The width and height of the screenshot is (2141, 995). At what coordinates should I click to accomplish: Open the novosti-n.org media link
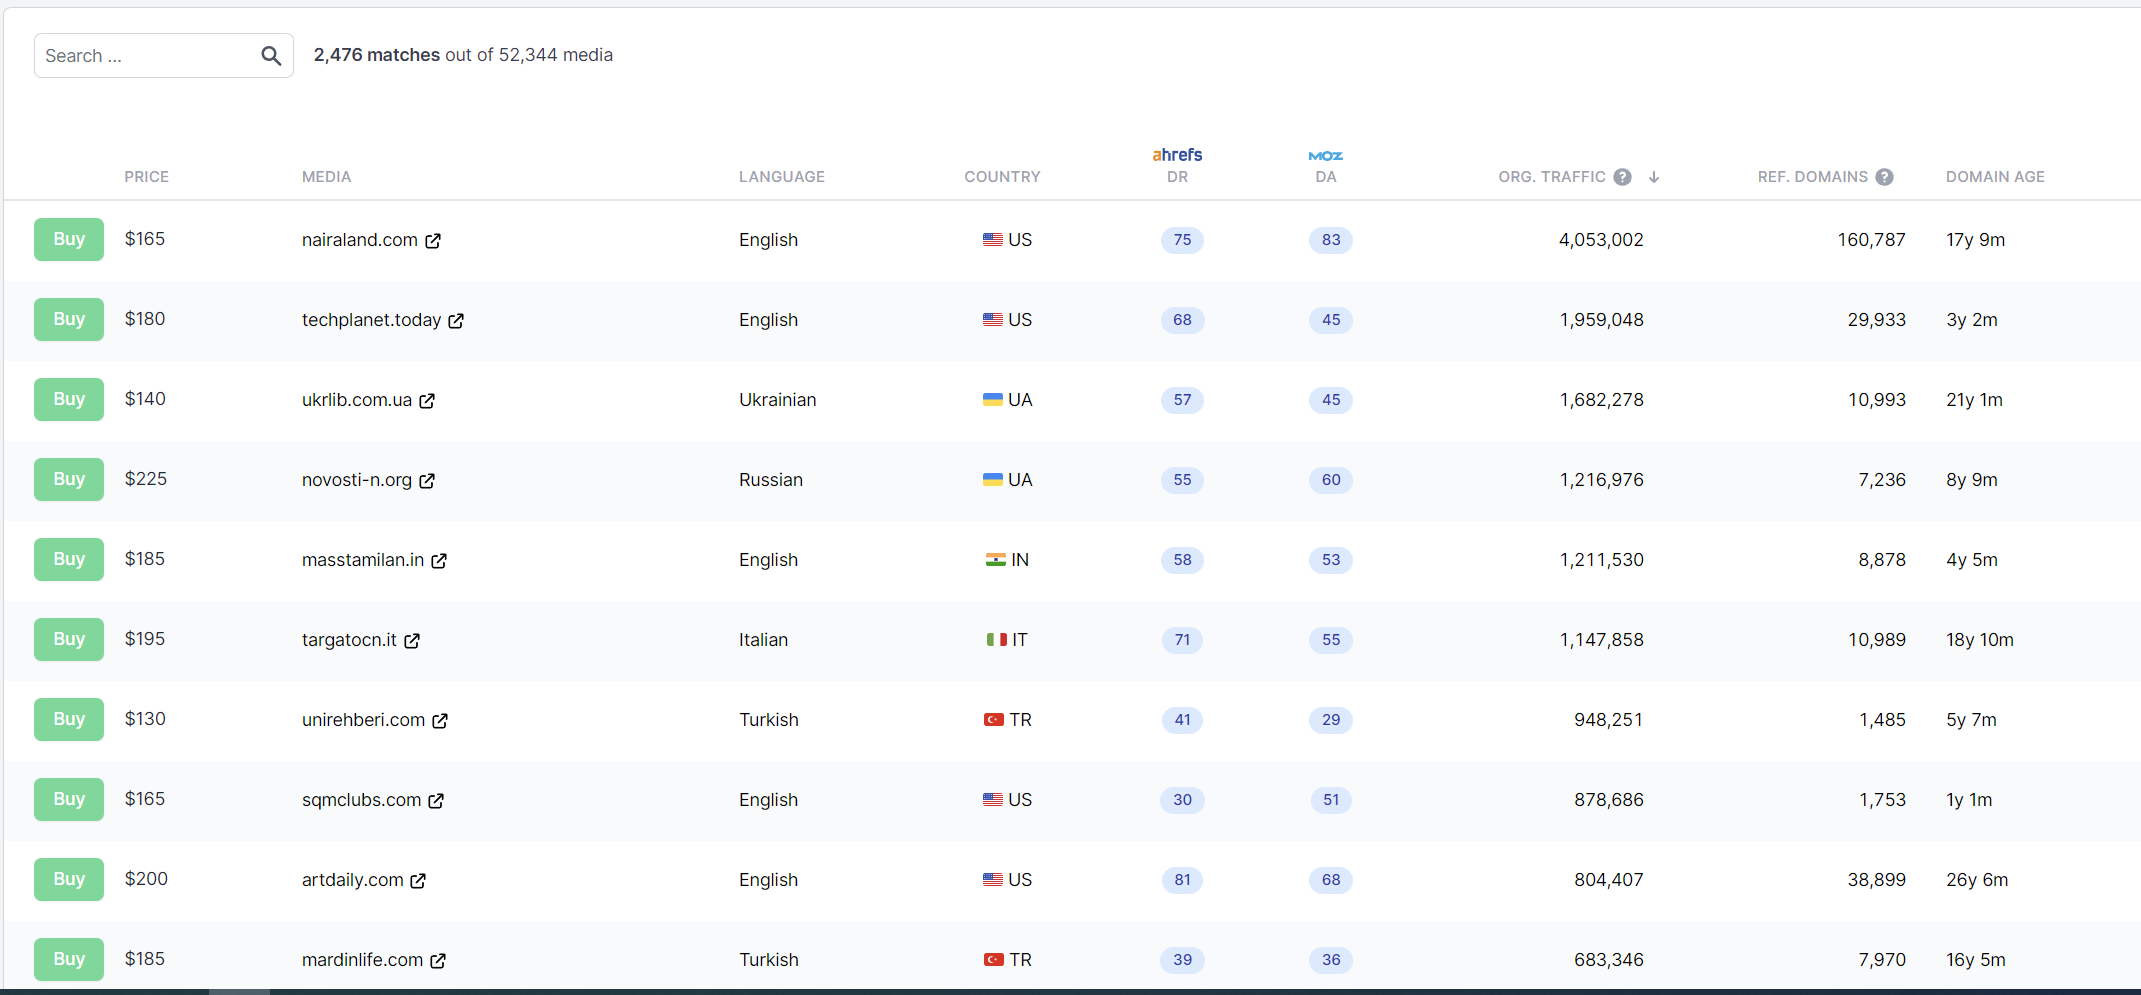(x=357, y=480)
